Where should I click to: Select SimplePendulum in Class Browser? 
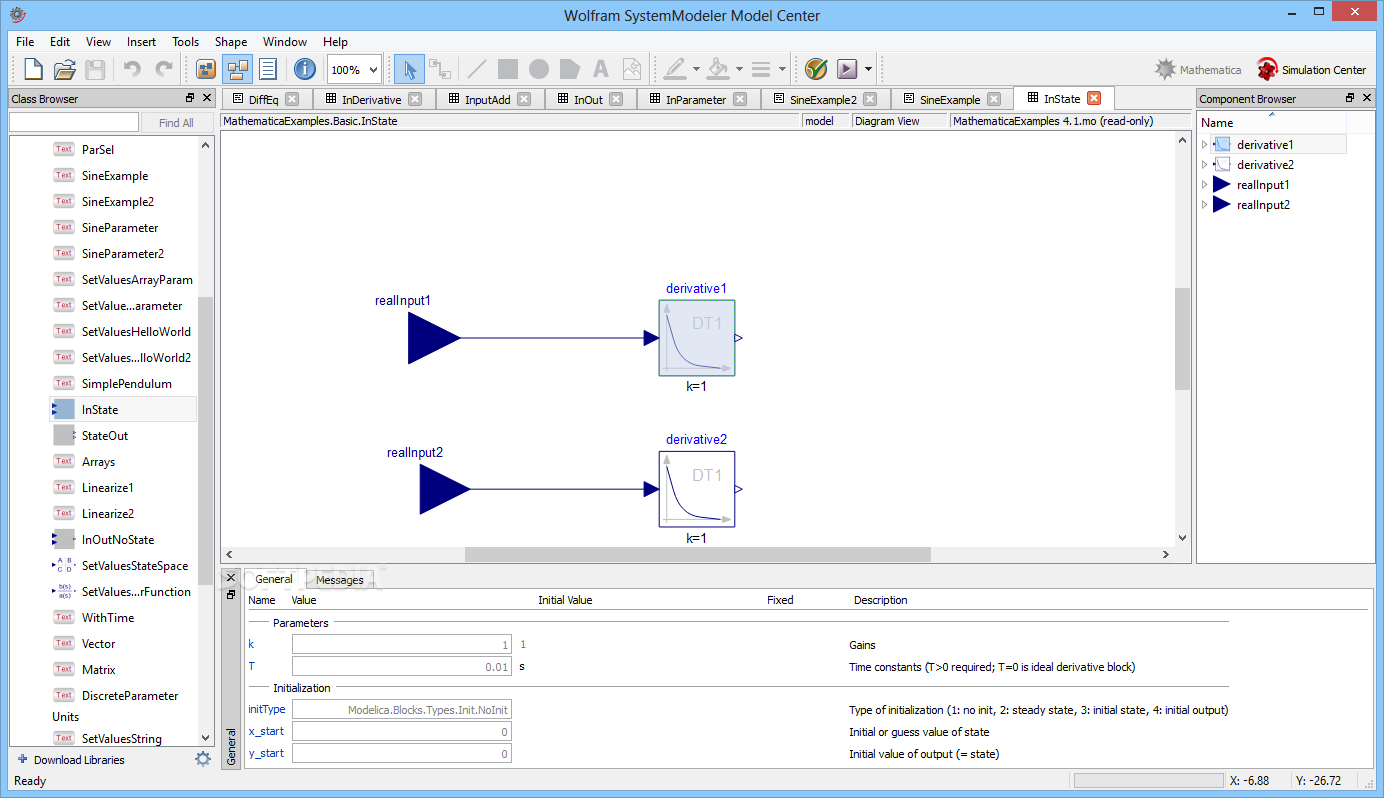(x=126, y=384)
